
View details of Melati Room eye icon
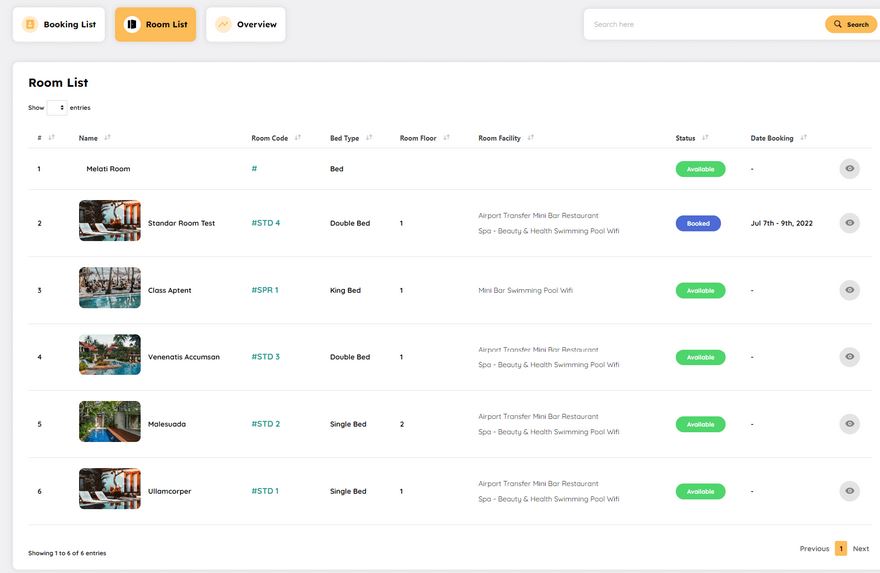pyautogui.click(x=850, y=169)
